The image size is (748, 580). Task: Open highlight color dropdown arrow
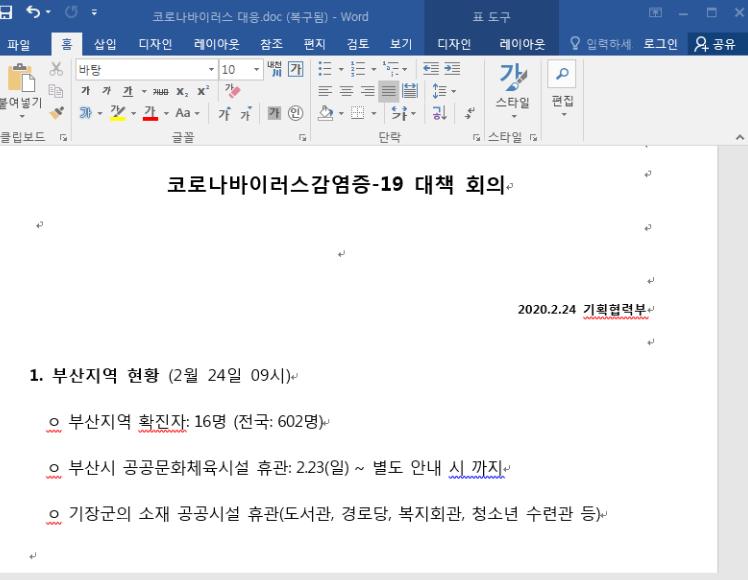point(133,114)
